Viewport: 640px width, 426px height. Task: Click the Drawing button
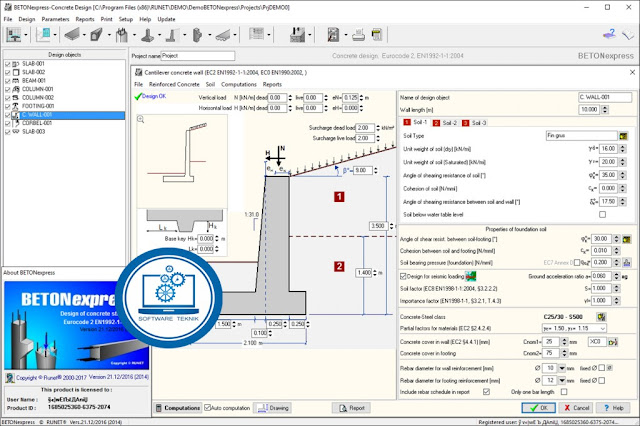click(273, 408)
